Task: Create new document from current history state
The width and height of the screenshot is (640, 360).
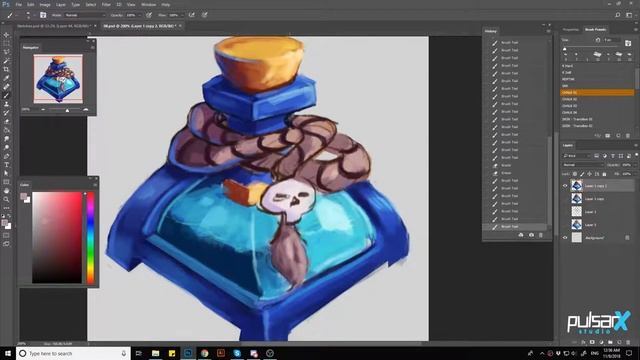Action: pos(521,235)
